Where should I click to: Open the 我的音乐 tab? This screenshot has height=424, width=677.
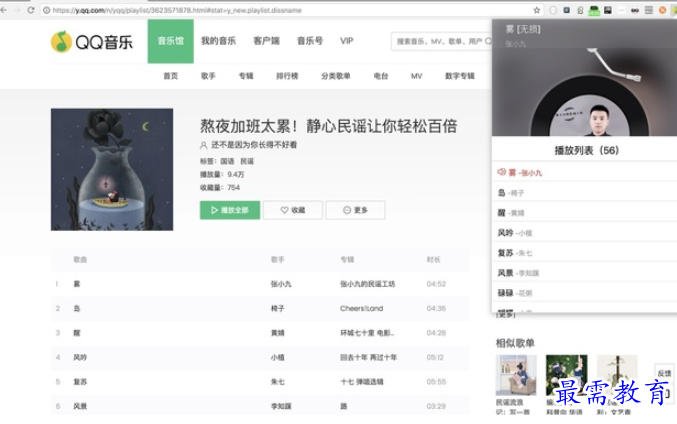[x=218, y=41]
